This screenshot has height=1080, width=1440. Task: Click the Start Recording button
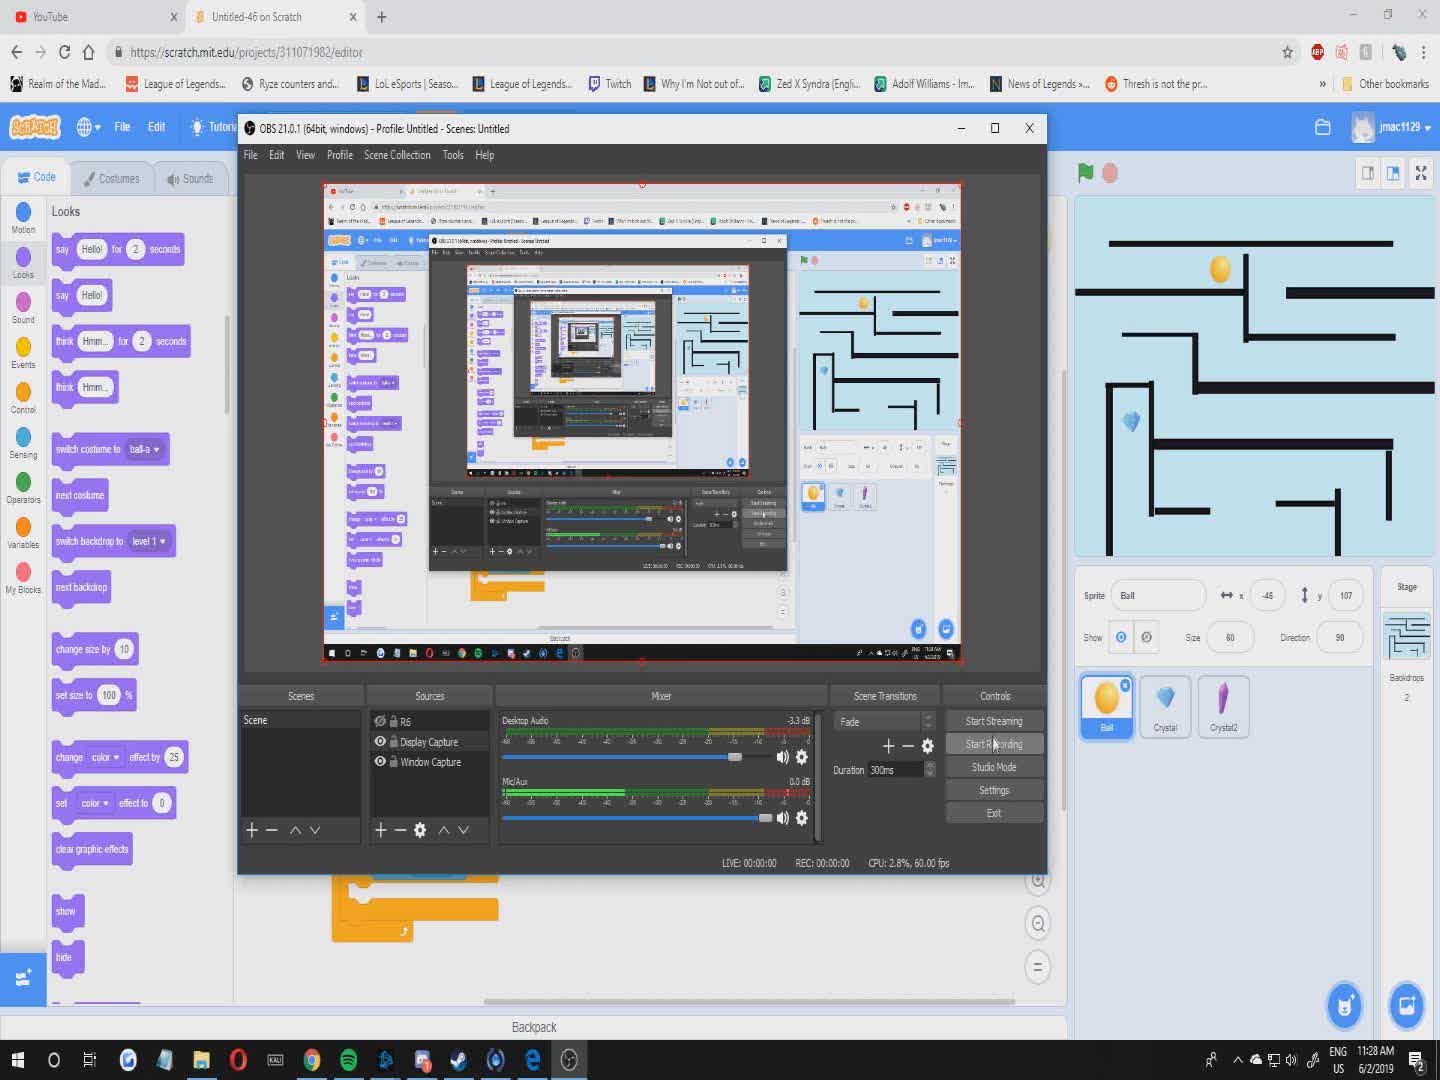coord(994,744)
